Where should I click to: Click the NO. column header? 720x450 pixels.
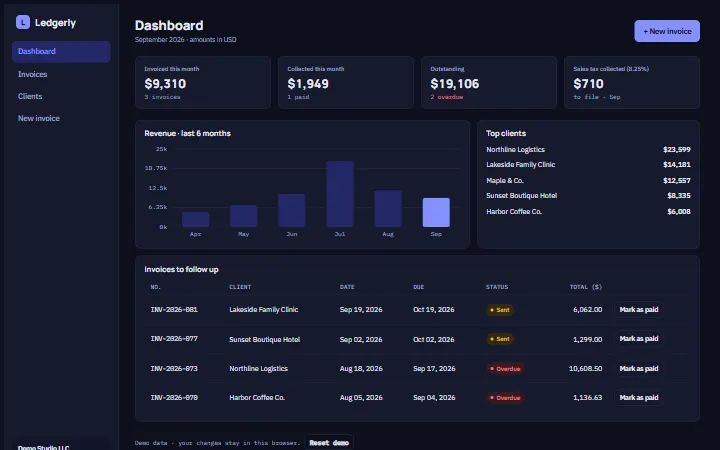[156, 287]
